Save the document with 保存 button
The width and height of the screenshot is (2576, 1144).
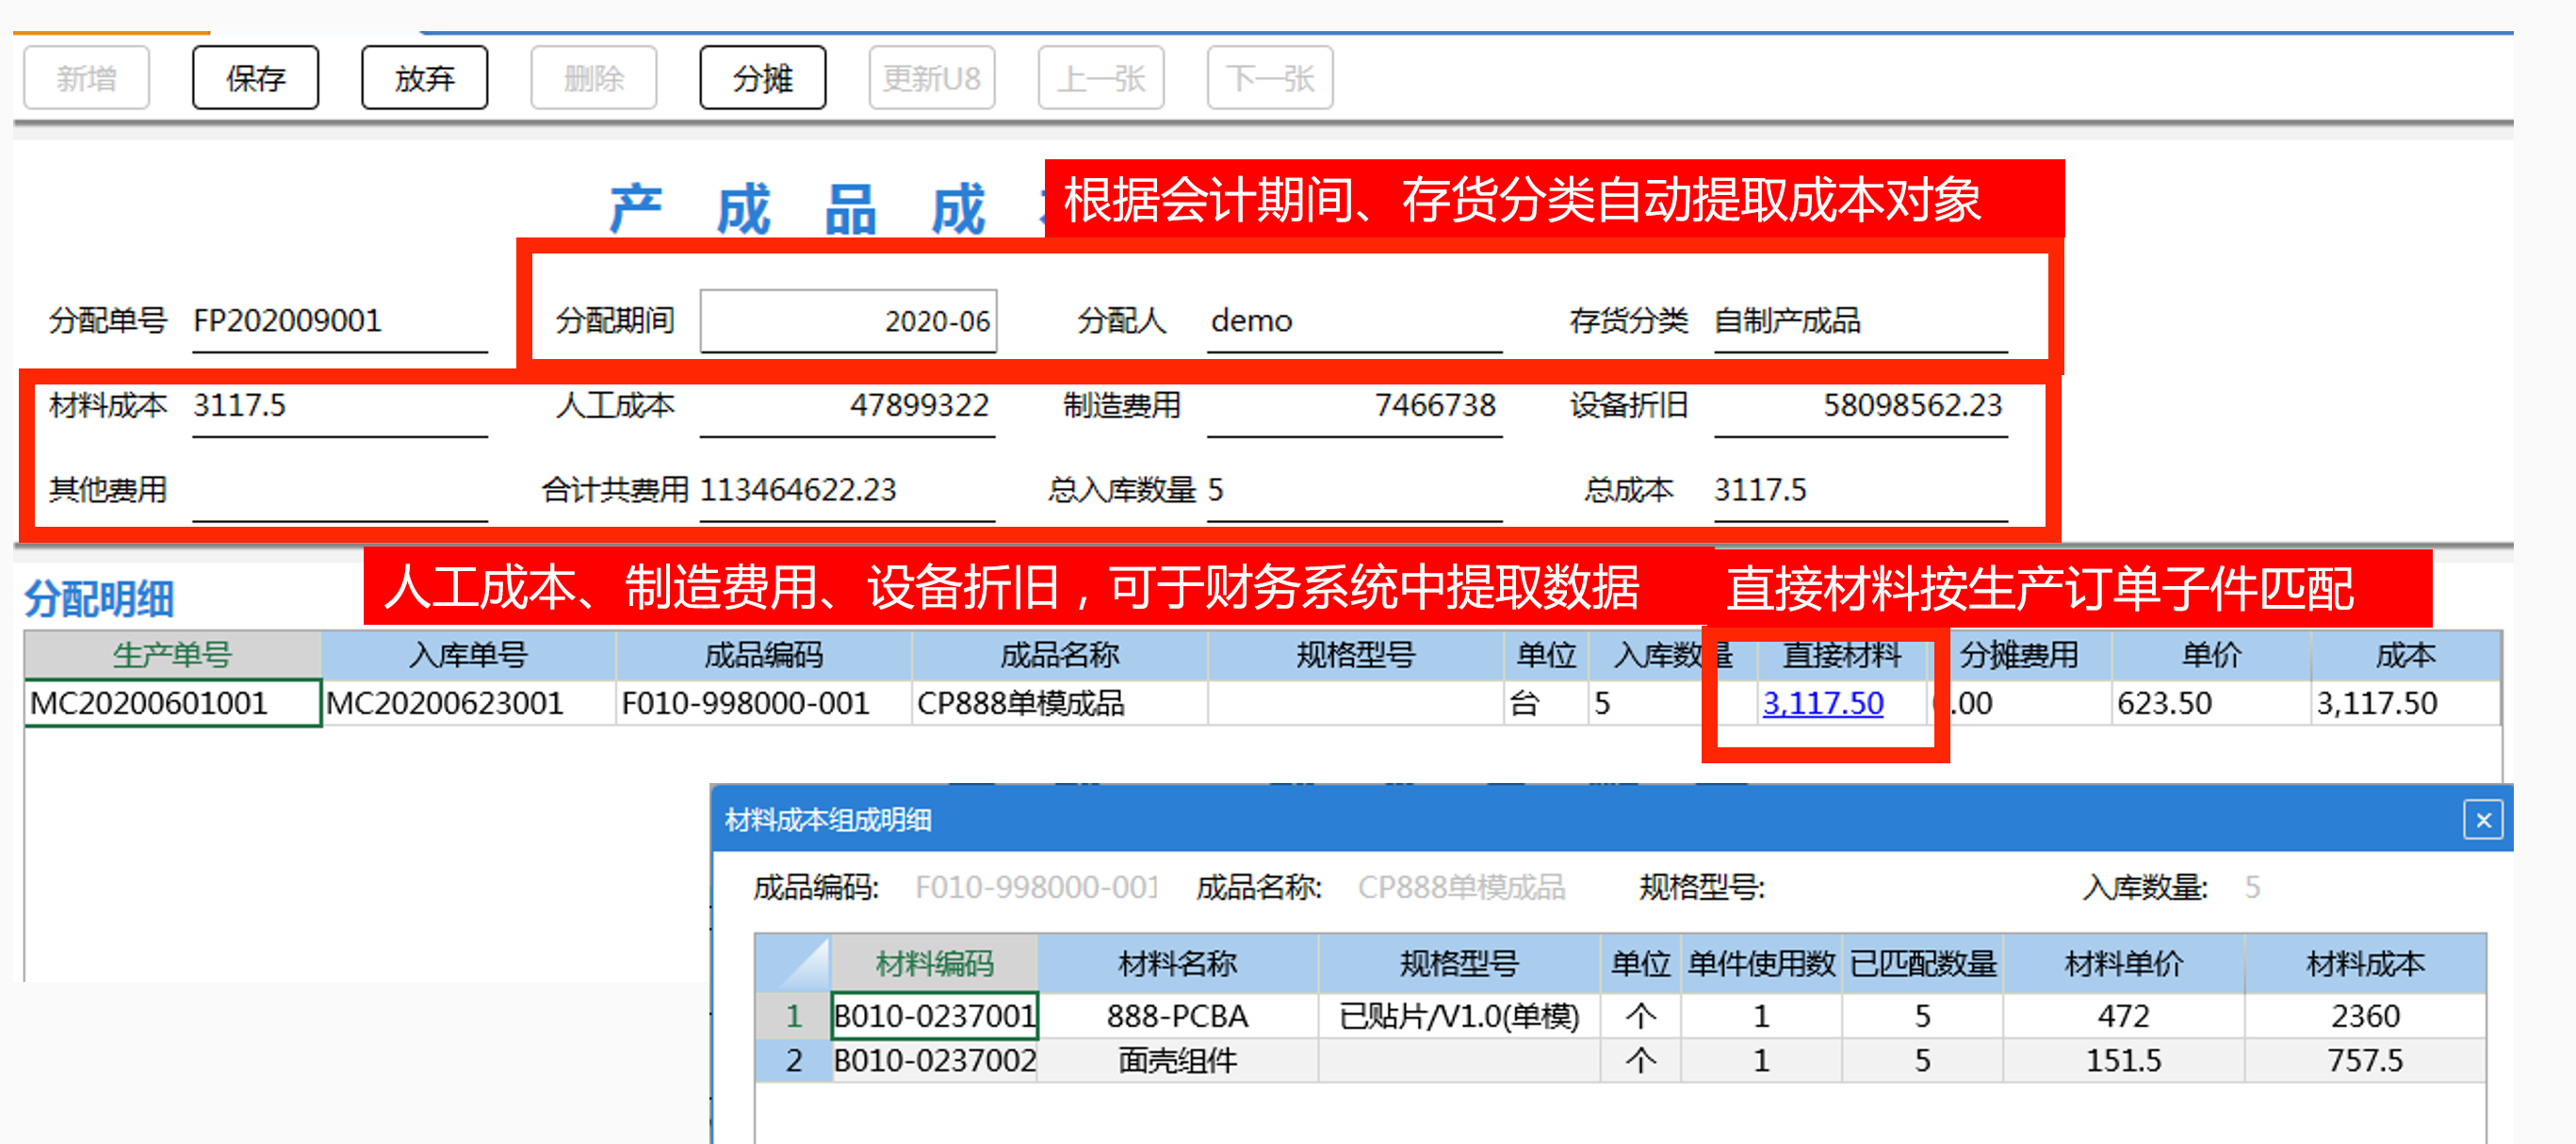(x=255, y=78)
